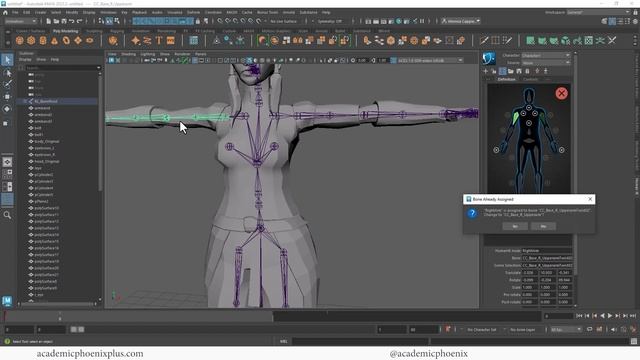Open the Outliner Display menu
640x360 pixels.
tap(25, 60)
